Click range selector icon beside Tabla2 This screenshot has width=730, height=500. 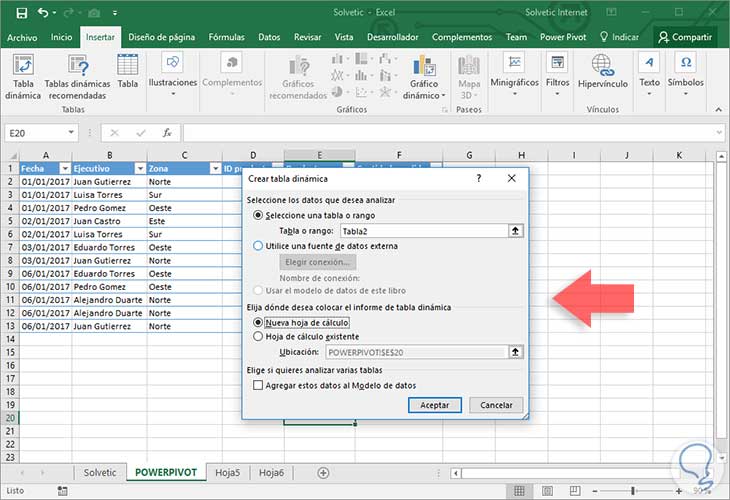516,230
